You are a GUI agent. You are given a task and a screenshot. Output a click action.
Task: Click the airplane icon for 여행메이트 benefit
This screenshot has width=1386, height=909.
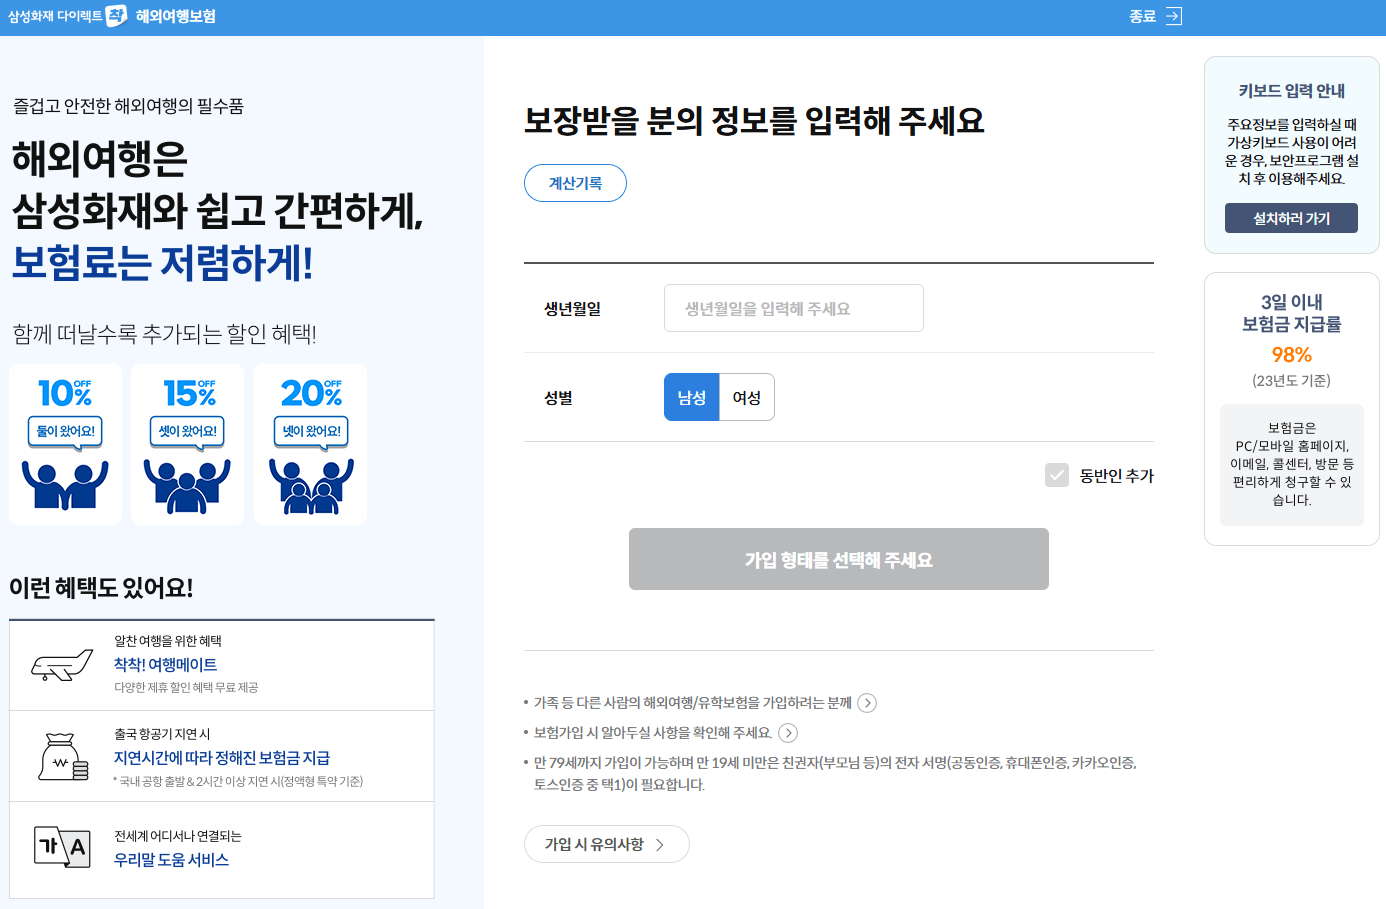click(62, 665)
